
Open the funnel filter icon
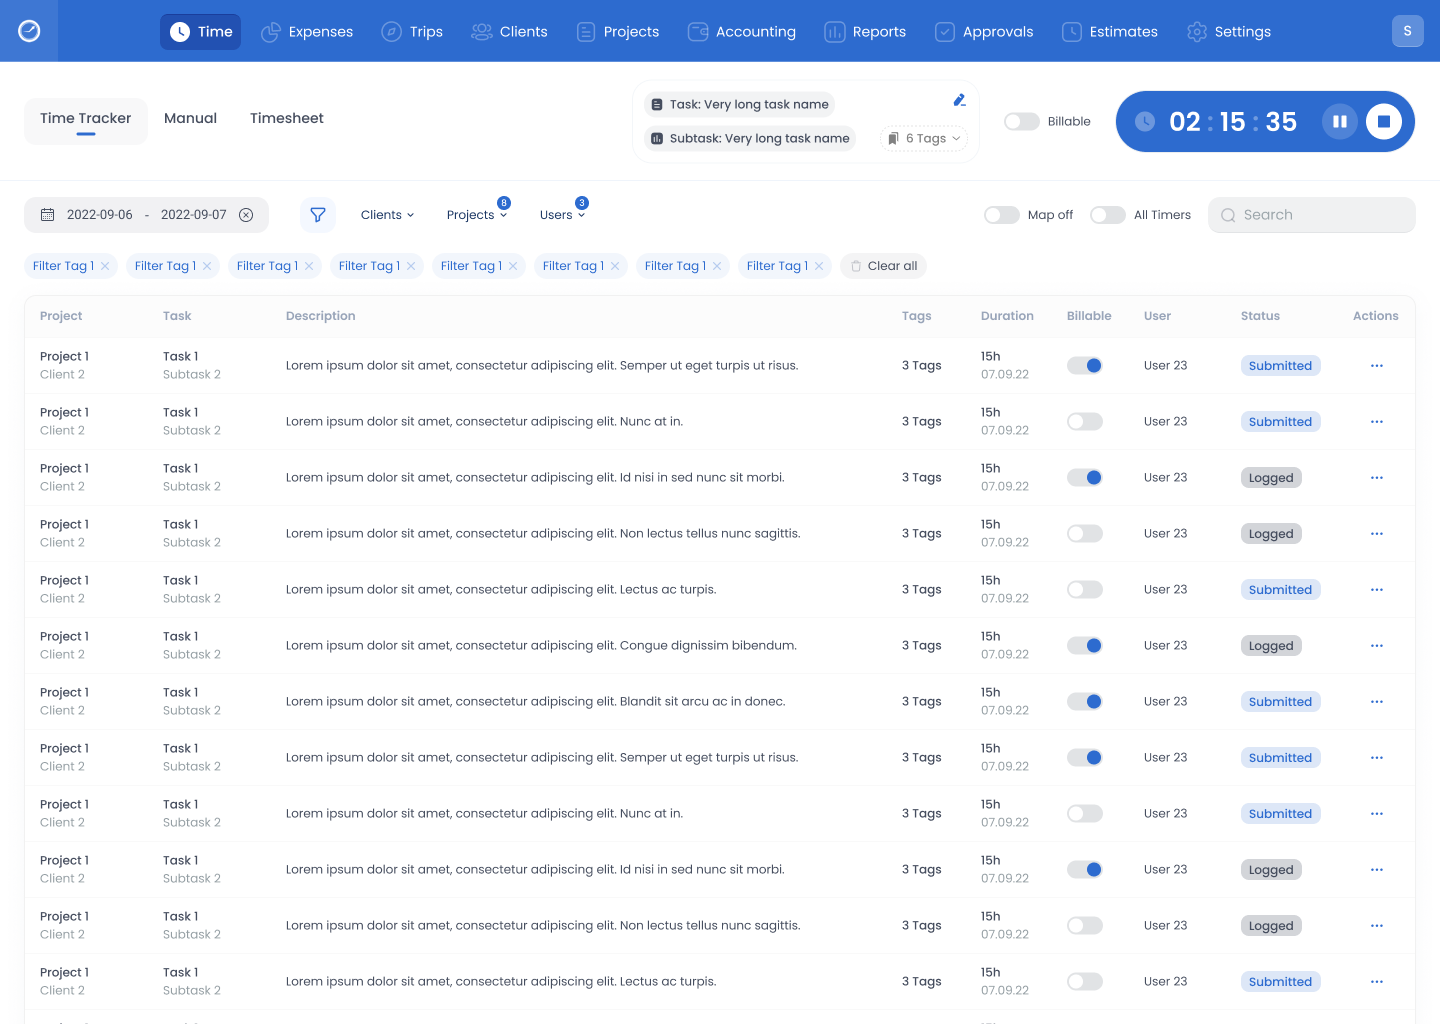pos(318,215)
